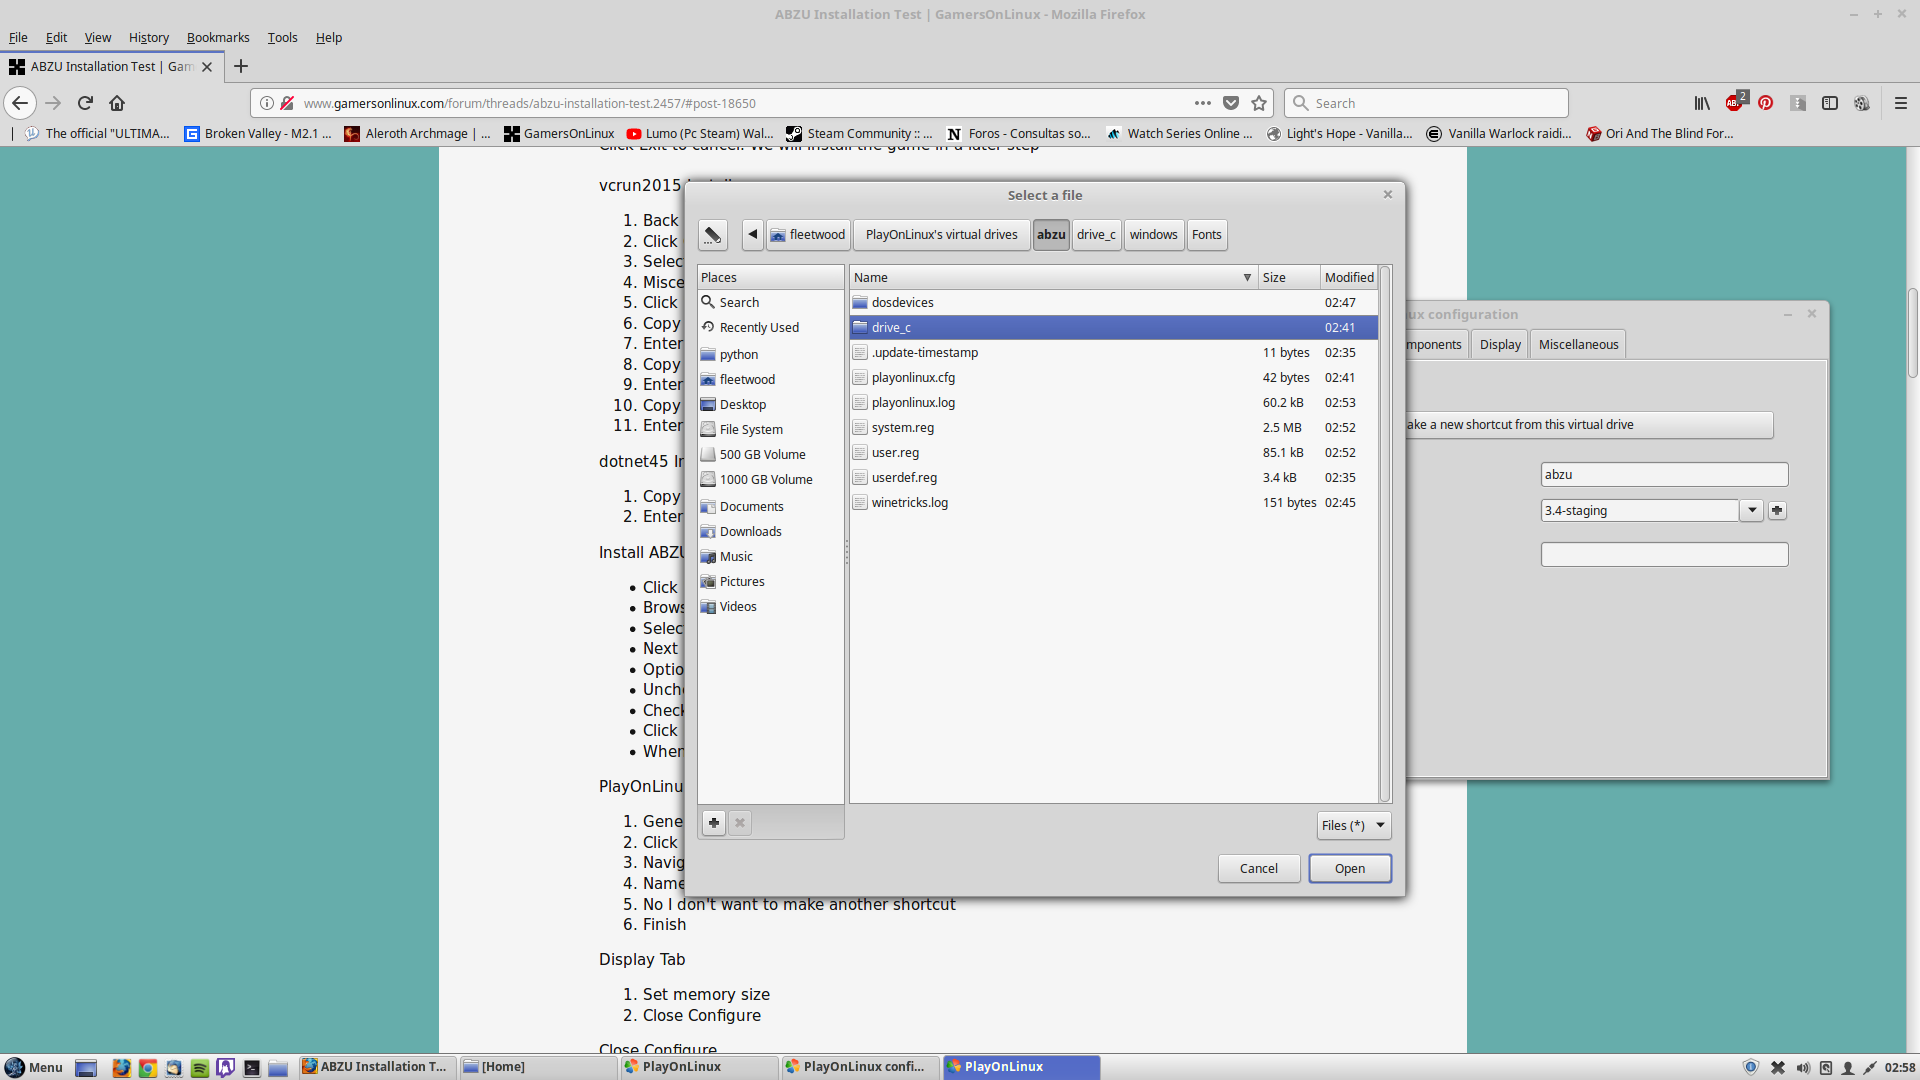
Task: Open Firefox hamburger menu
Action: (x=1901, y=103)
